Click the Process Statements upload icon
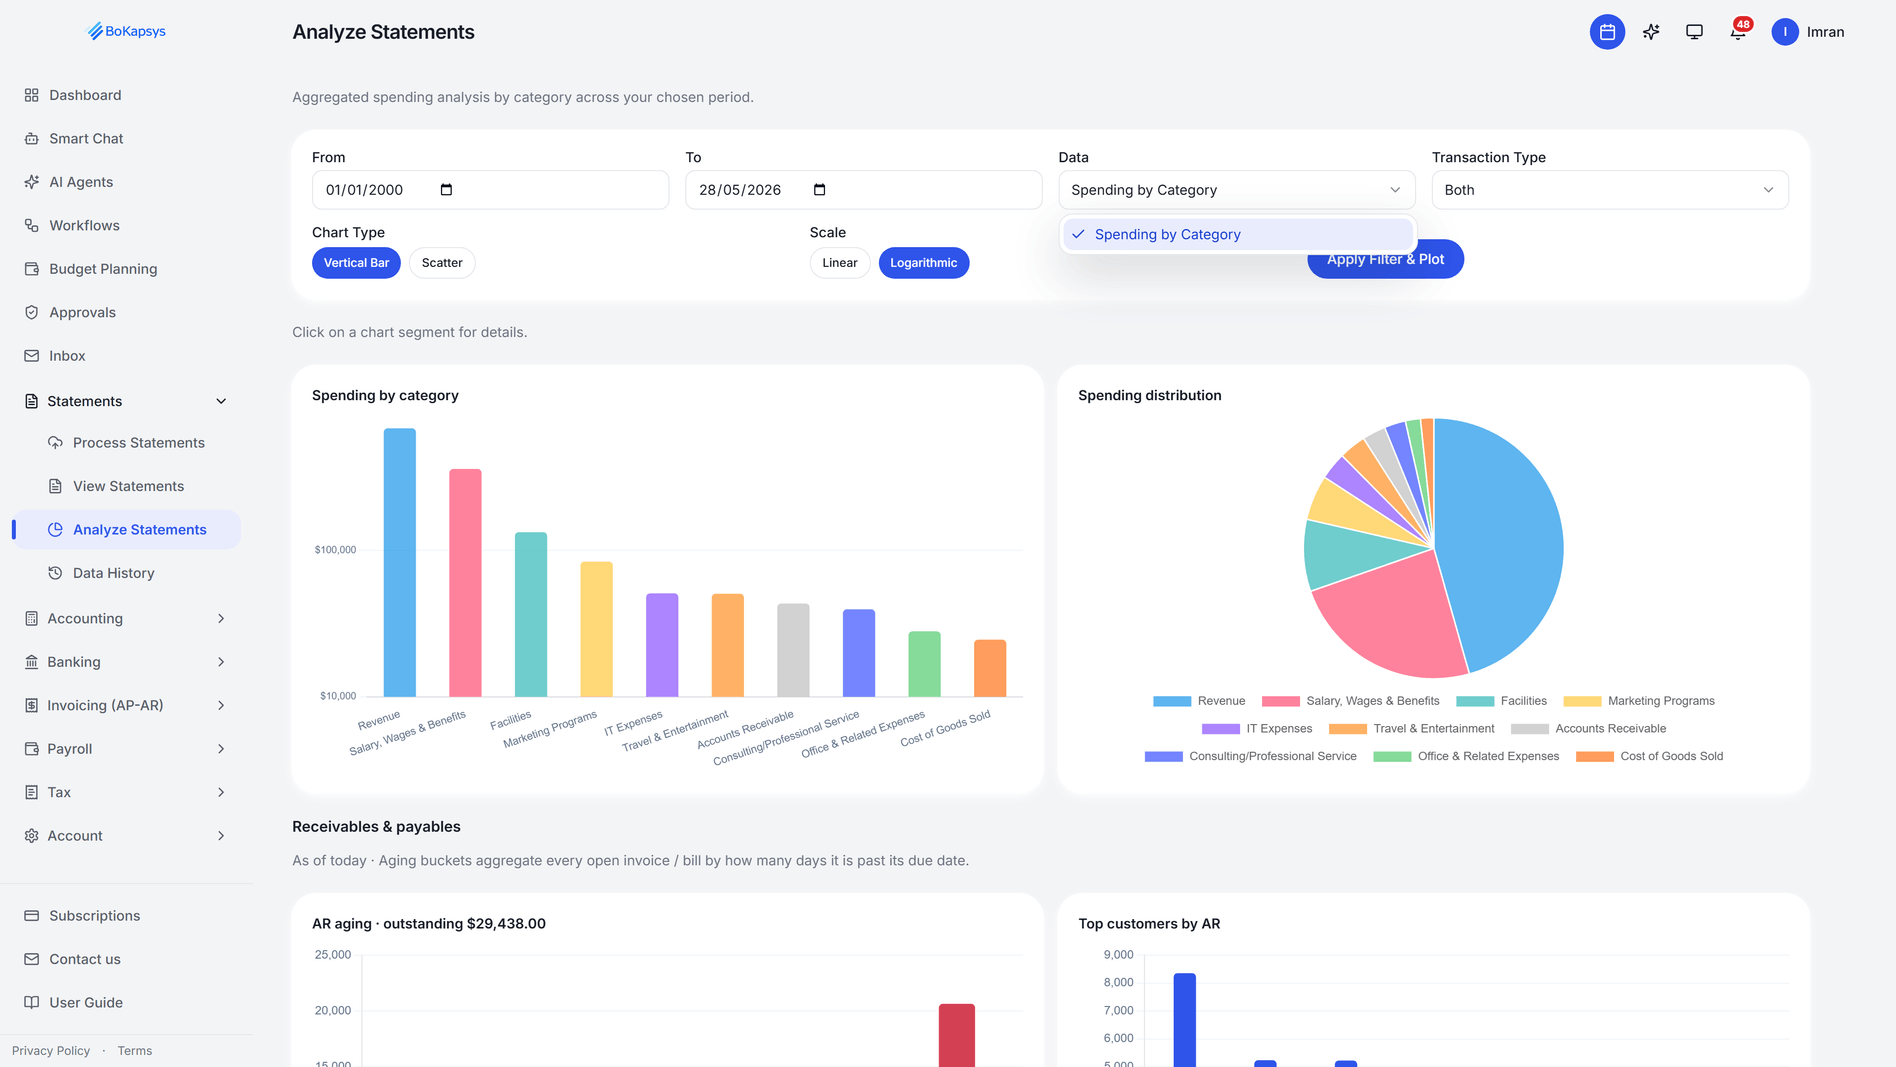 [x=55, y=443]
